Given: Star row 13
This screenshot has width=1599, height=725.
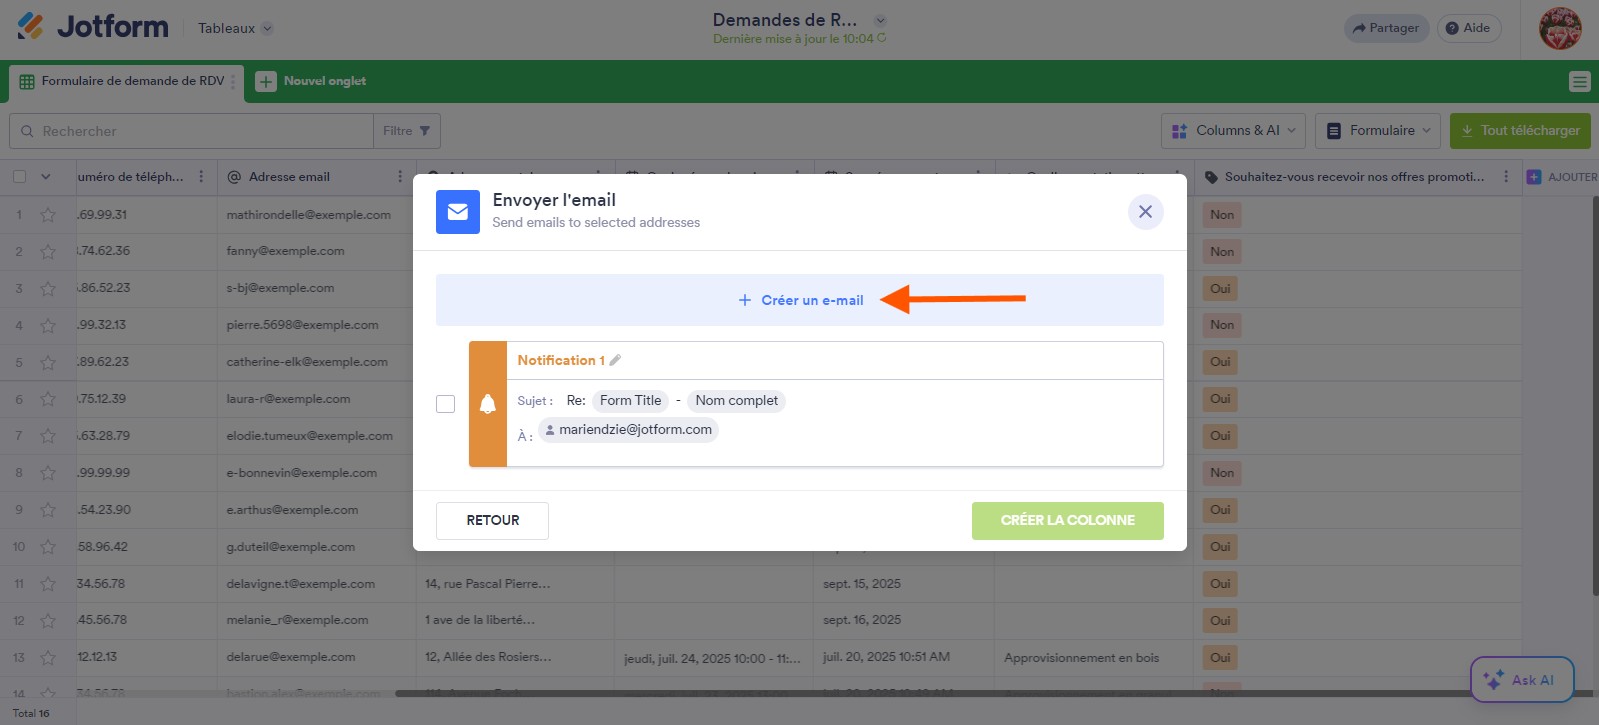Looking at the screenshot, I should 47,658.
